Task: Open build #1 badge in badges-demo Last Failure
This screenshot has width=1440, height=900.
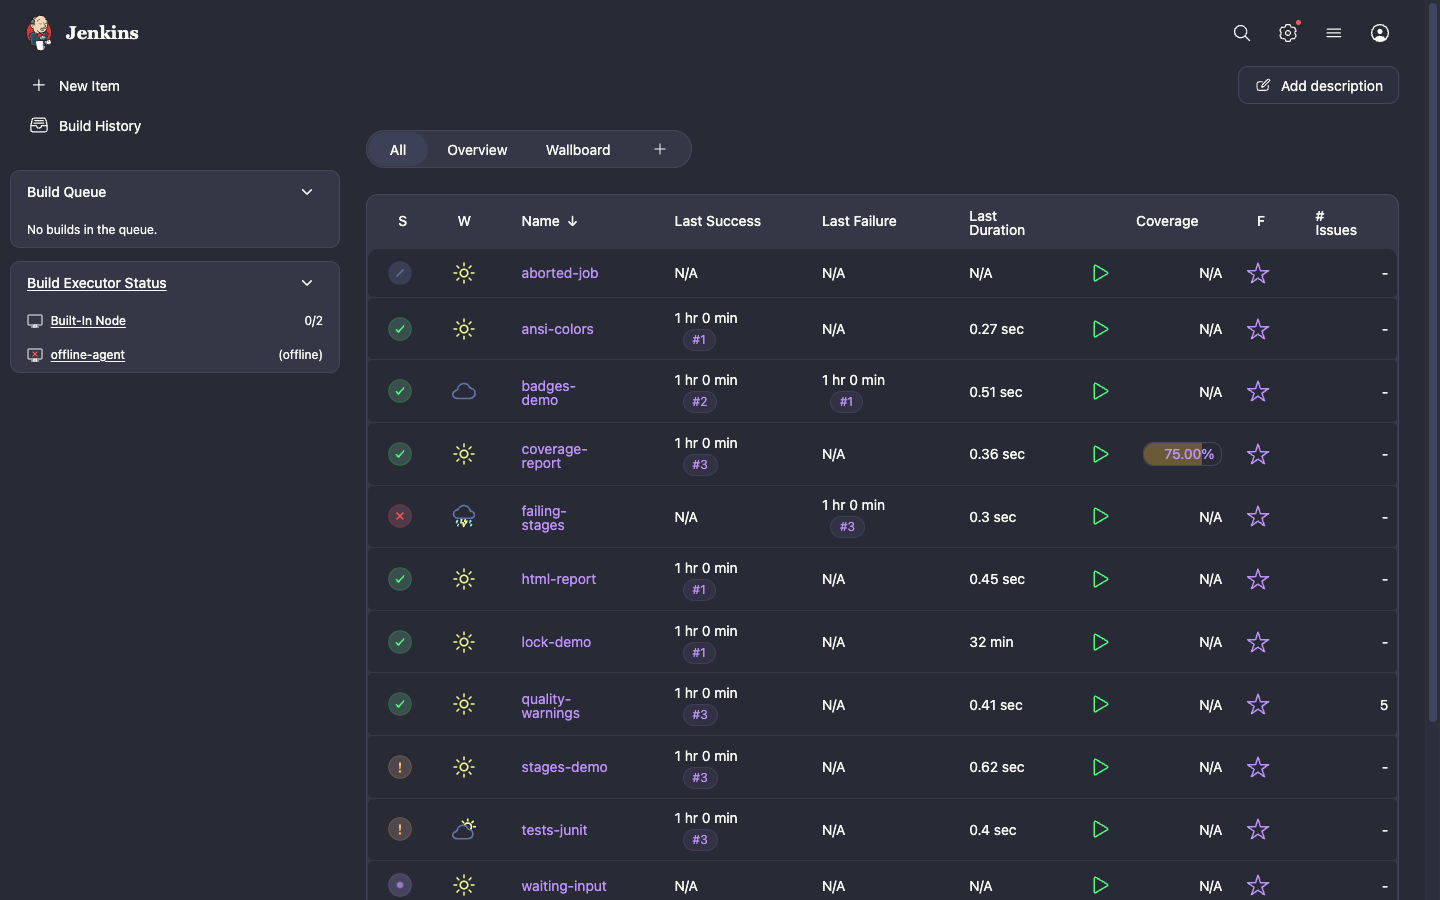Action: pyautogui.click(x=846, y=402)
